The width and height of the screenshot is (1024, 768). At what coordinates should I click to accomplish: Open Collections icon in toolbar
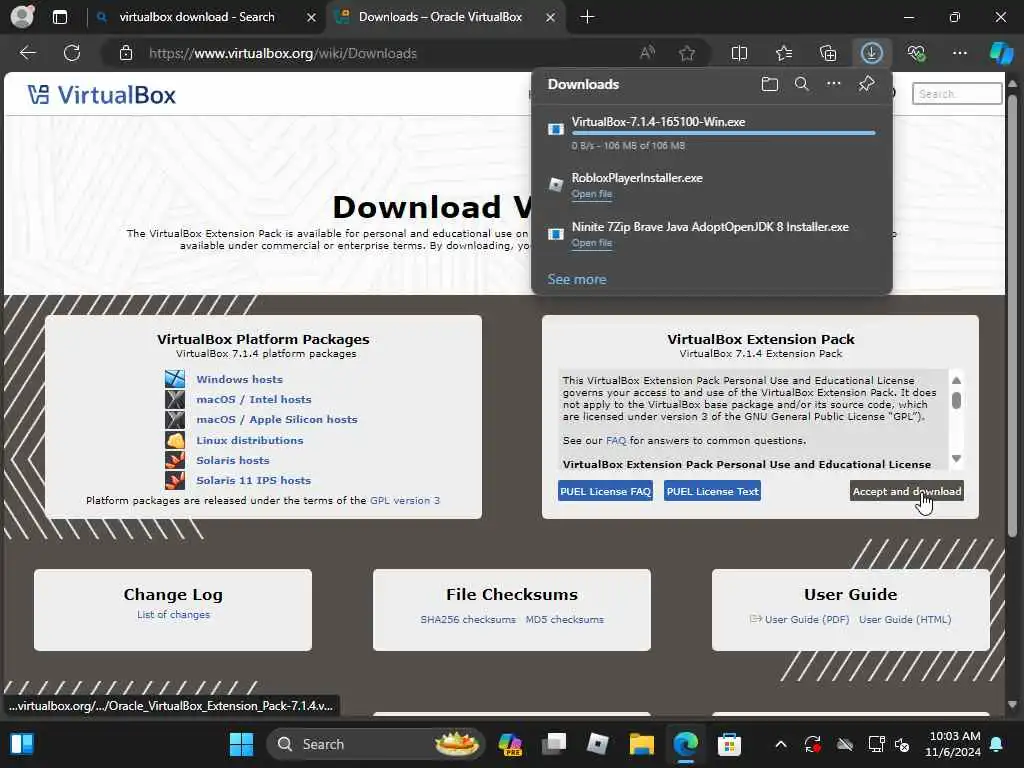(x=827, y=53)
